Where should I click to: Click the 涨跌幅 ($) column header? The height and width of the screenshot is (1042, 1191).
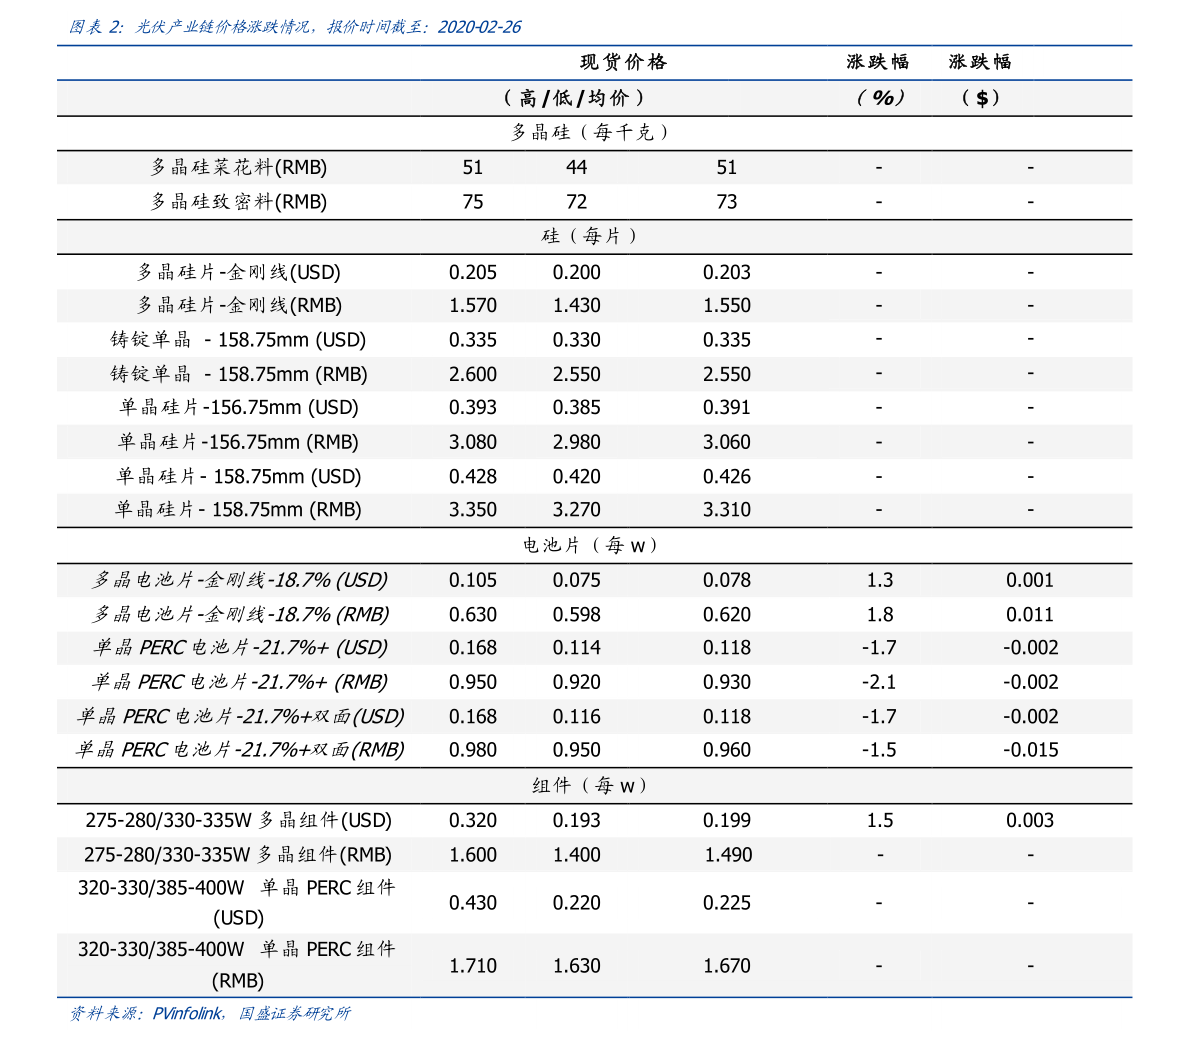point(980,80)
